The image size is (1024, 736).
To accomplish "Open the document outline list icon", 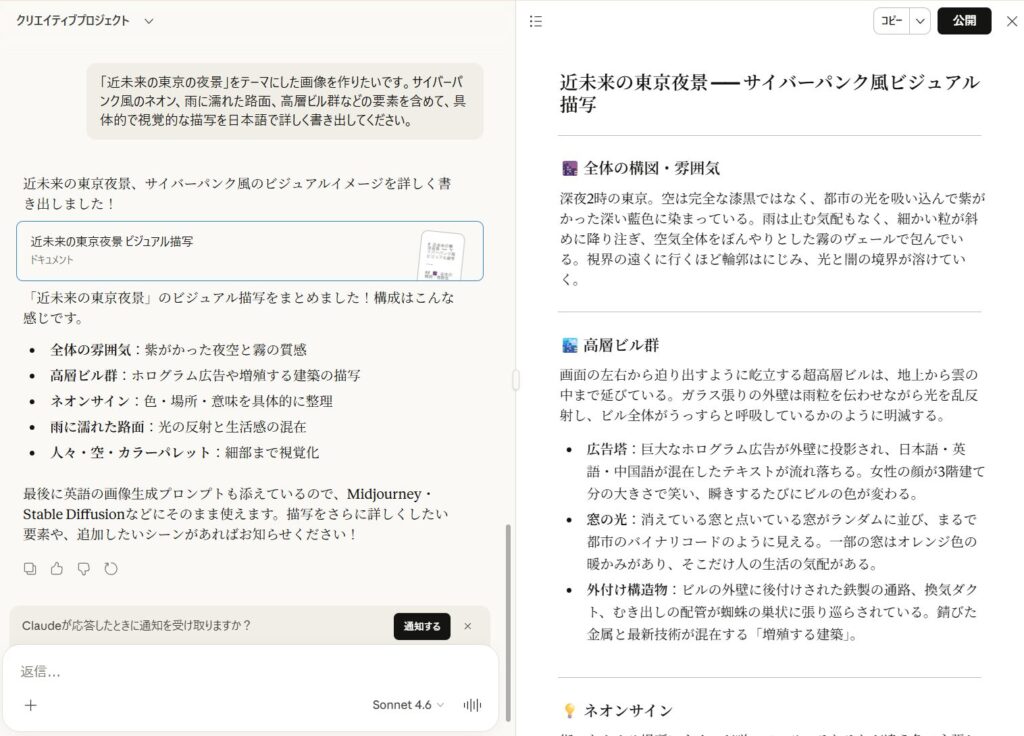I will pos(536,21).
